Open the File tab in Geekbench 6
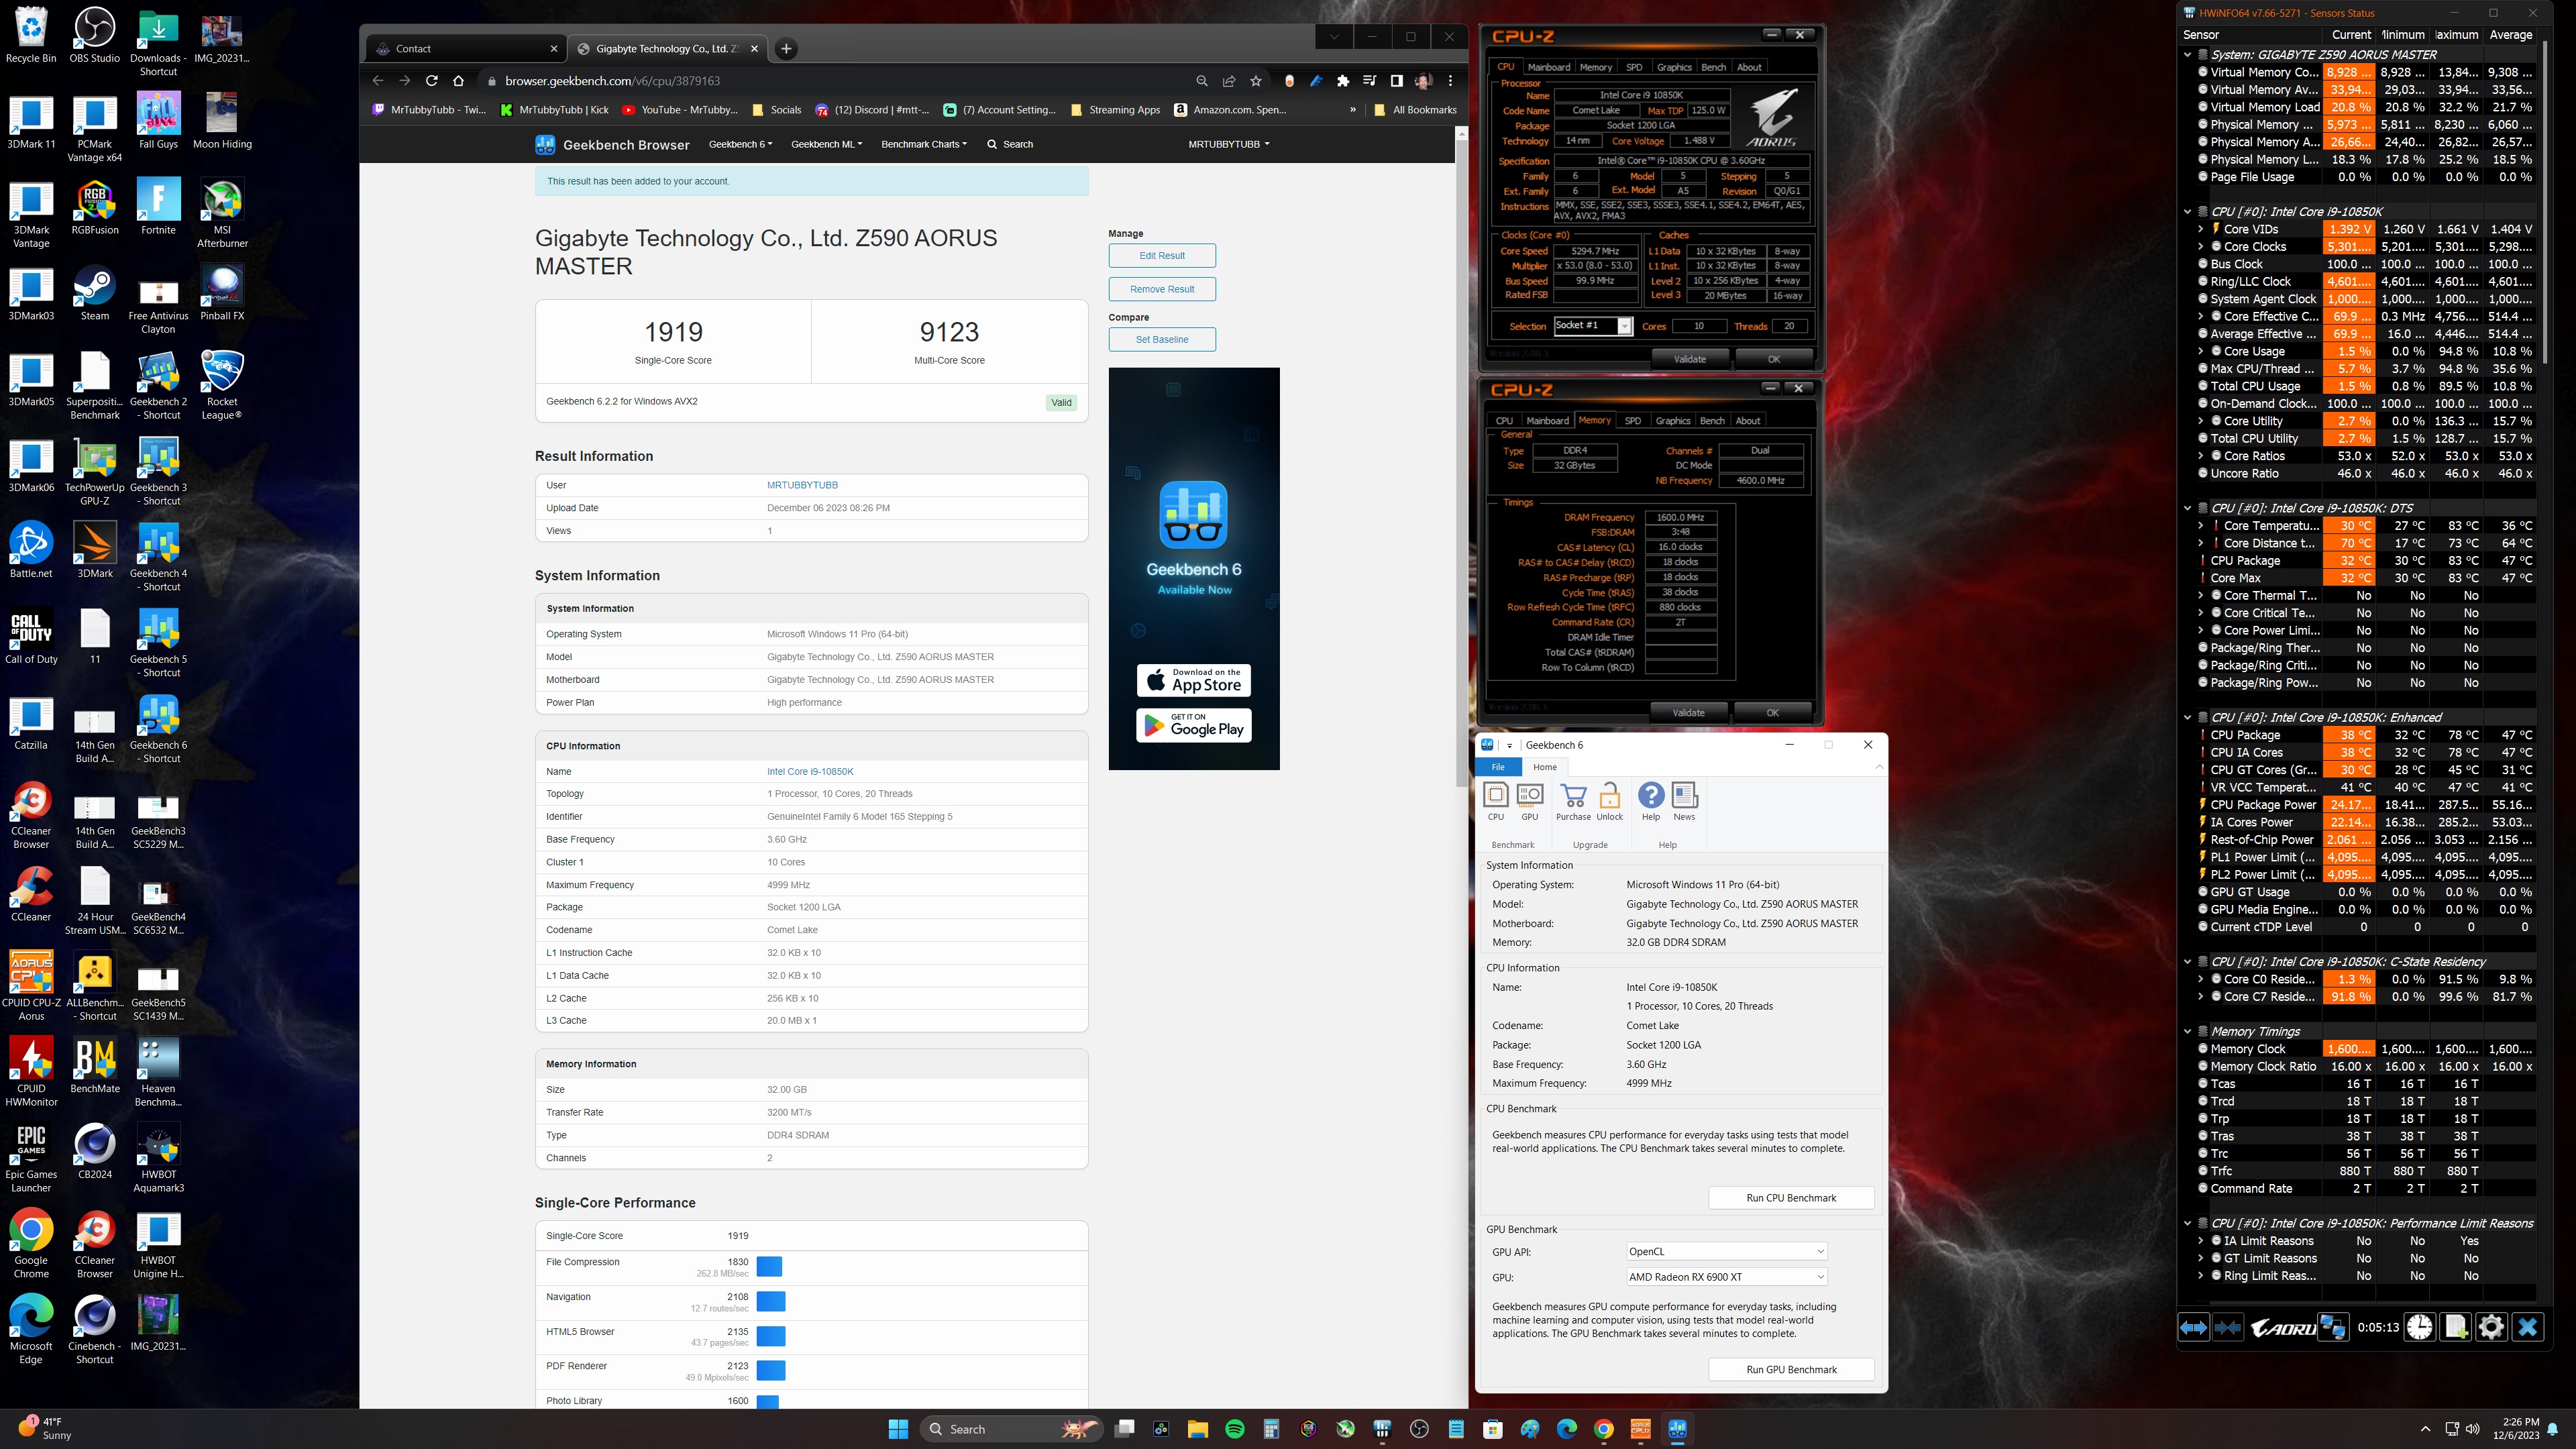2576x1449 pixels. point(1498,767)
